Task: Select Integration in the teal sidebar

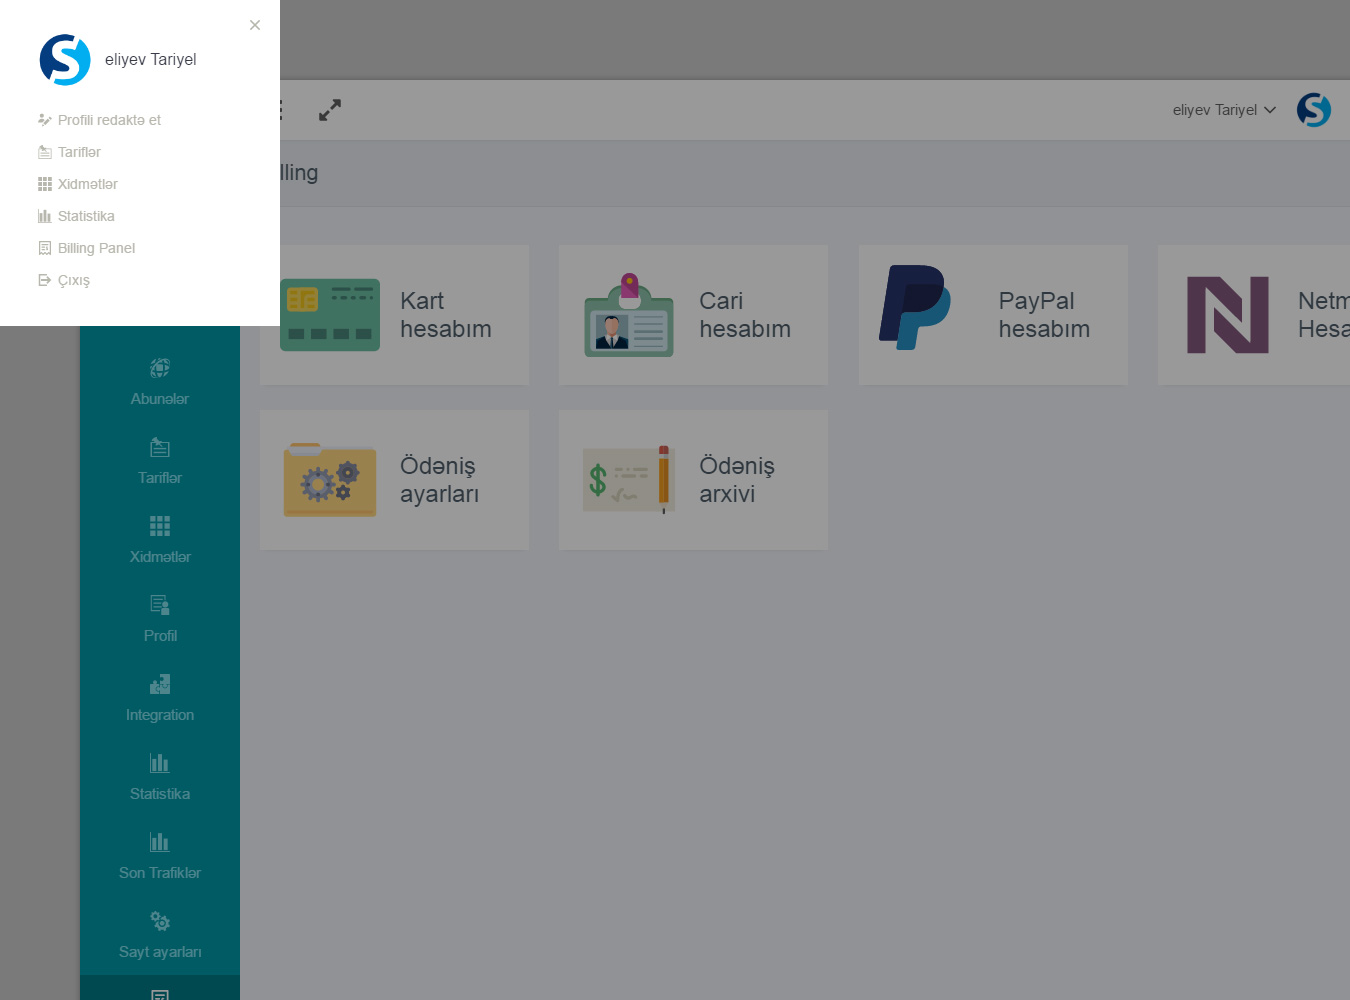Action: (160, 697)
